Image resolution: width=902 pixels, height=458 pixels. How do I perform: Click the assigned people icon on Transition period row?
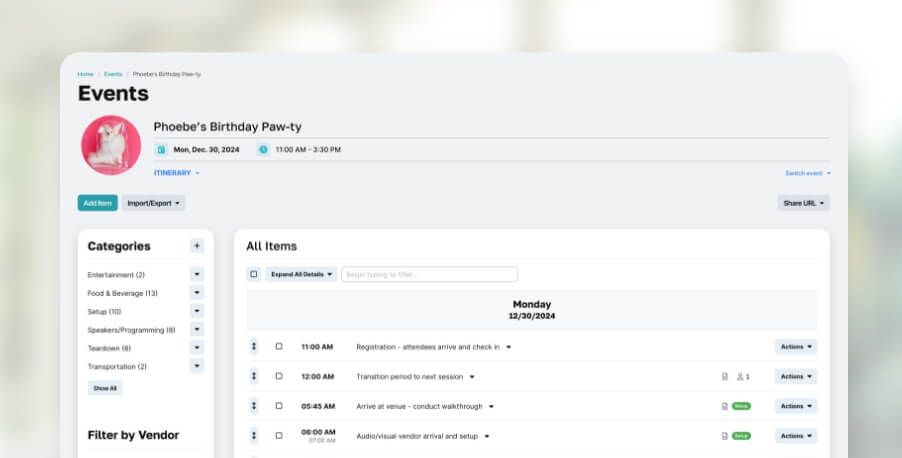743,377
